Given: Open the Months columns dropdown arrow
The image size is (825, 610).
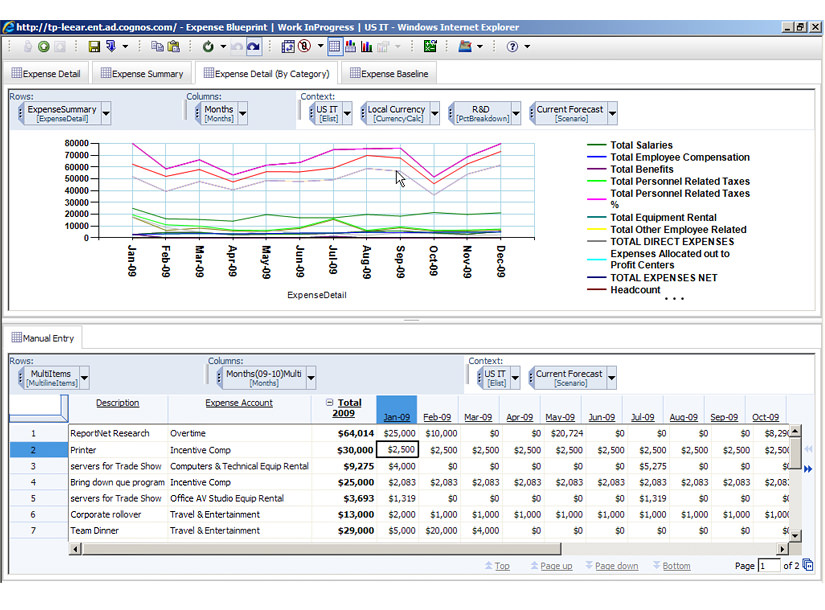Looking at the screenshot, I should click(x=243, y=114).
